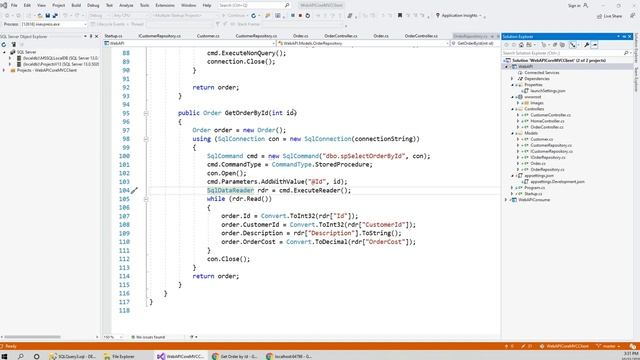Click the Break All pause icon
This screenshot has height=360, width=640.
pyautogui.click(x=292, y=16)
